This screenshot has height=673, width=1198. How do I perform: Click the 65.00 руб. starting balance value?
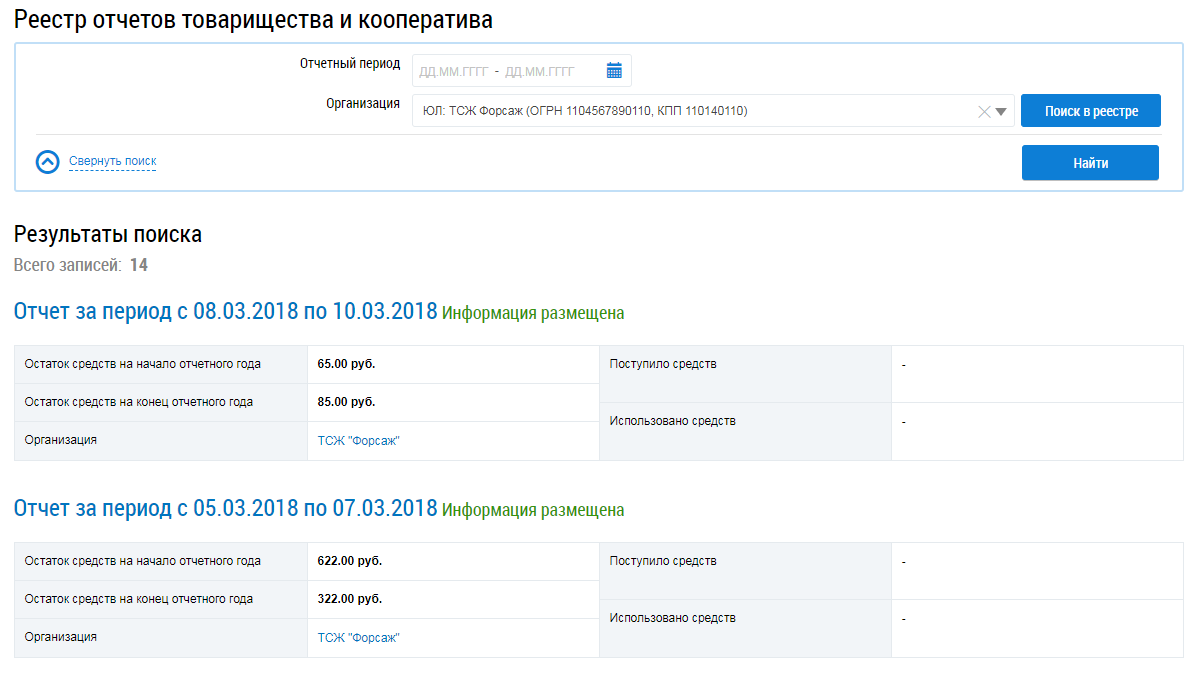(347, 364)
